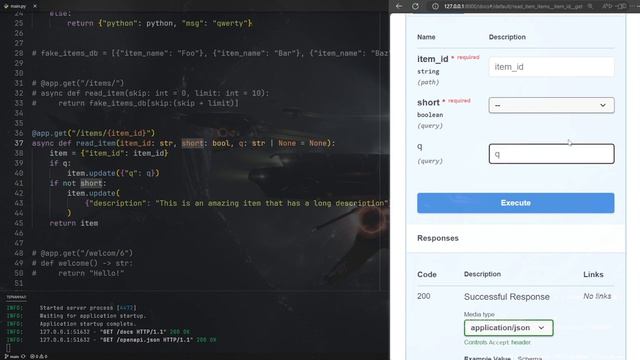Screen dimensions: 640x360
Task: Select the Example Value tab
Action: click(x=487, y=358)
